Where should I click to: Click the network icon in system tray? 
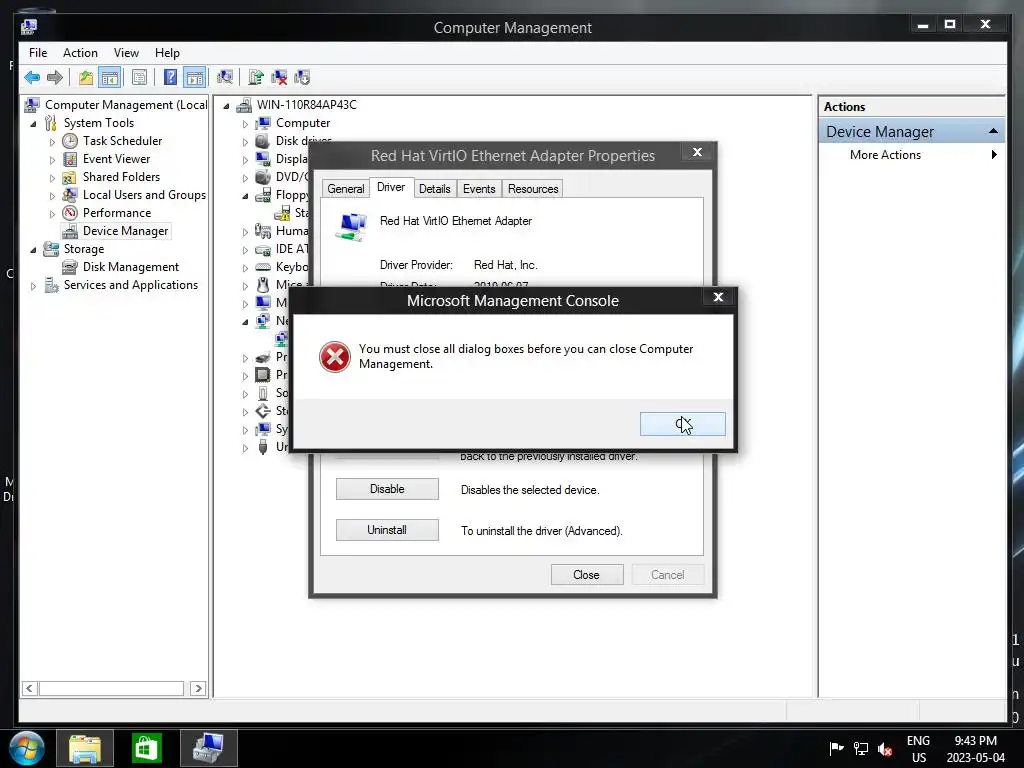(861, 748)
